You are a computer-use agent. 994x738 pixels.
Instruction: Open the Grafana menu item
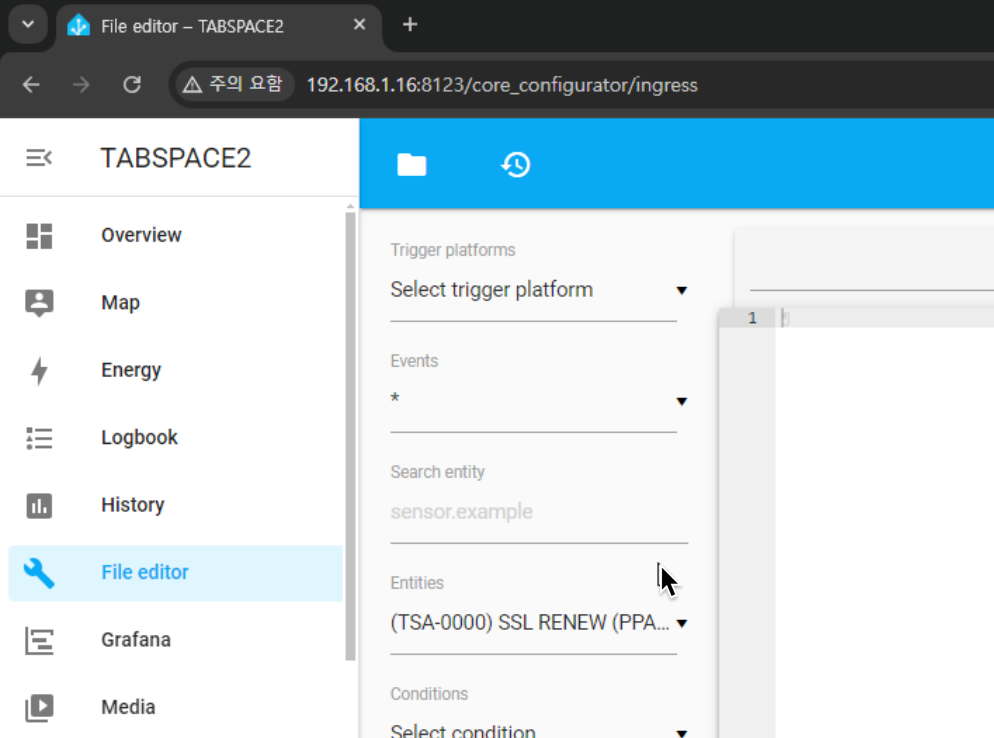point(176,640)
